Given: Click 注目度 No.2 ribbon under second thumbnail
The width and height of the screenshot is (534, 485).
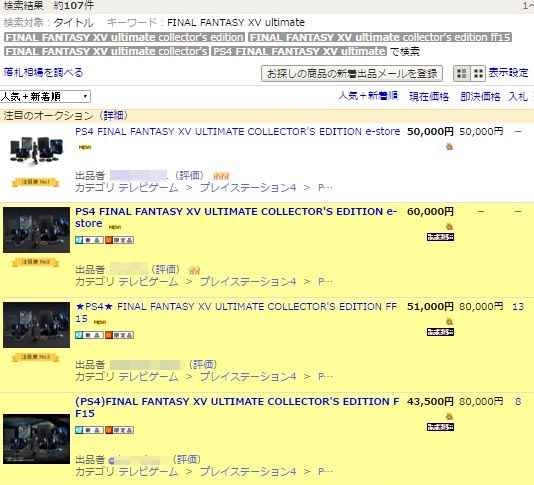Looking at the screenshot, I should point(36,262).
